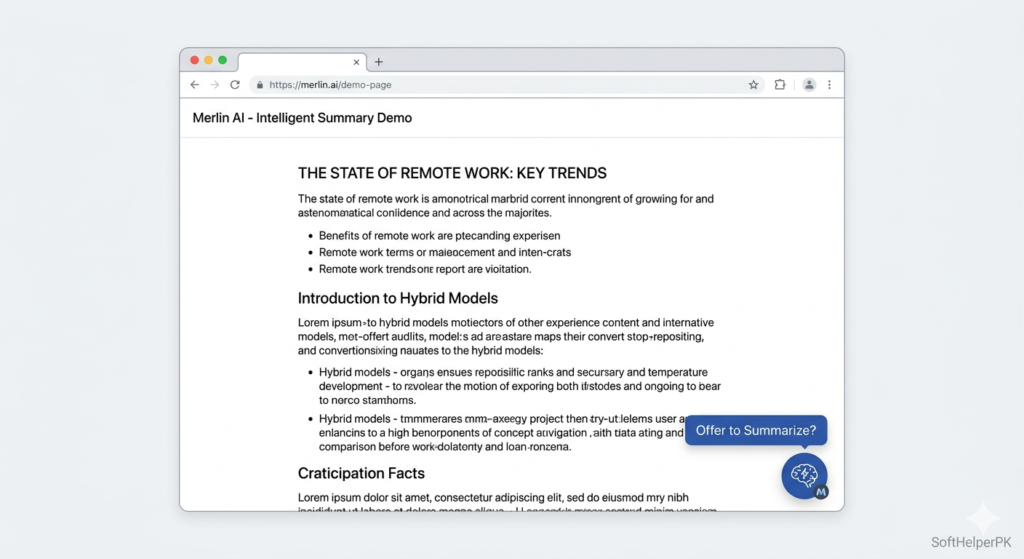The image size is (1024, 559).
Task: Select the active browser tab
Action: tap(302, 62)
